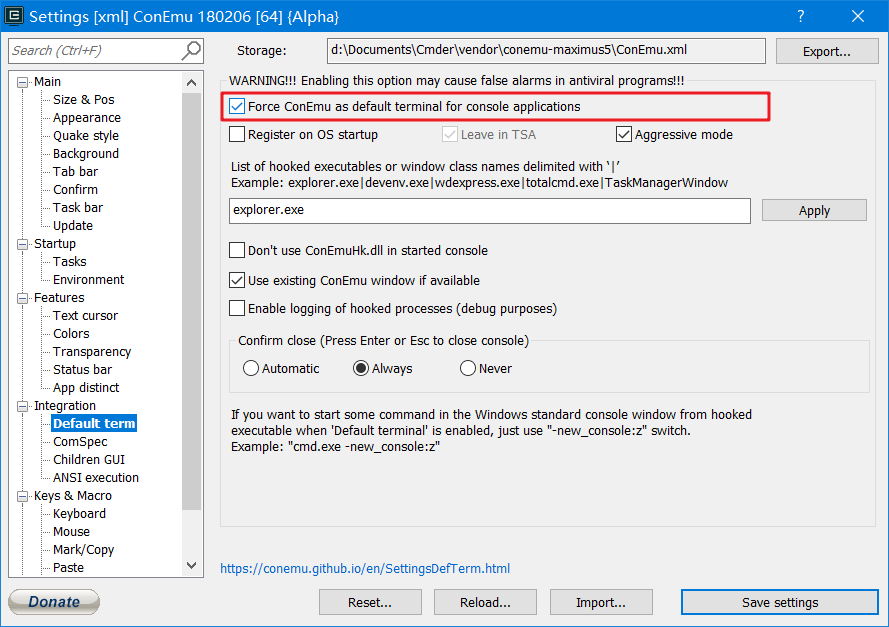889x627 pixels.
Task: Click inside the explorer.exe input field
Action: tap(488, 211)
